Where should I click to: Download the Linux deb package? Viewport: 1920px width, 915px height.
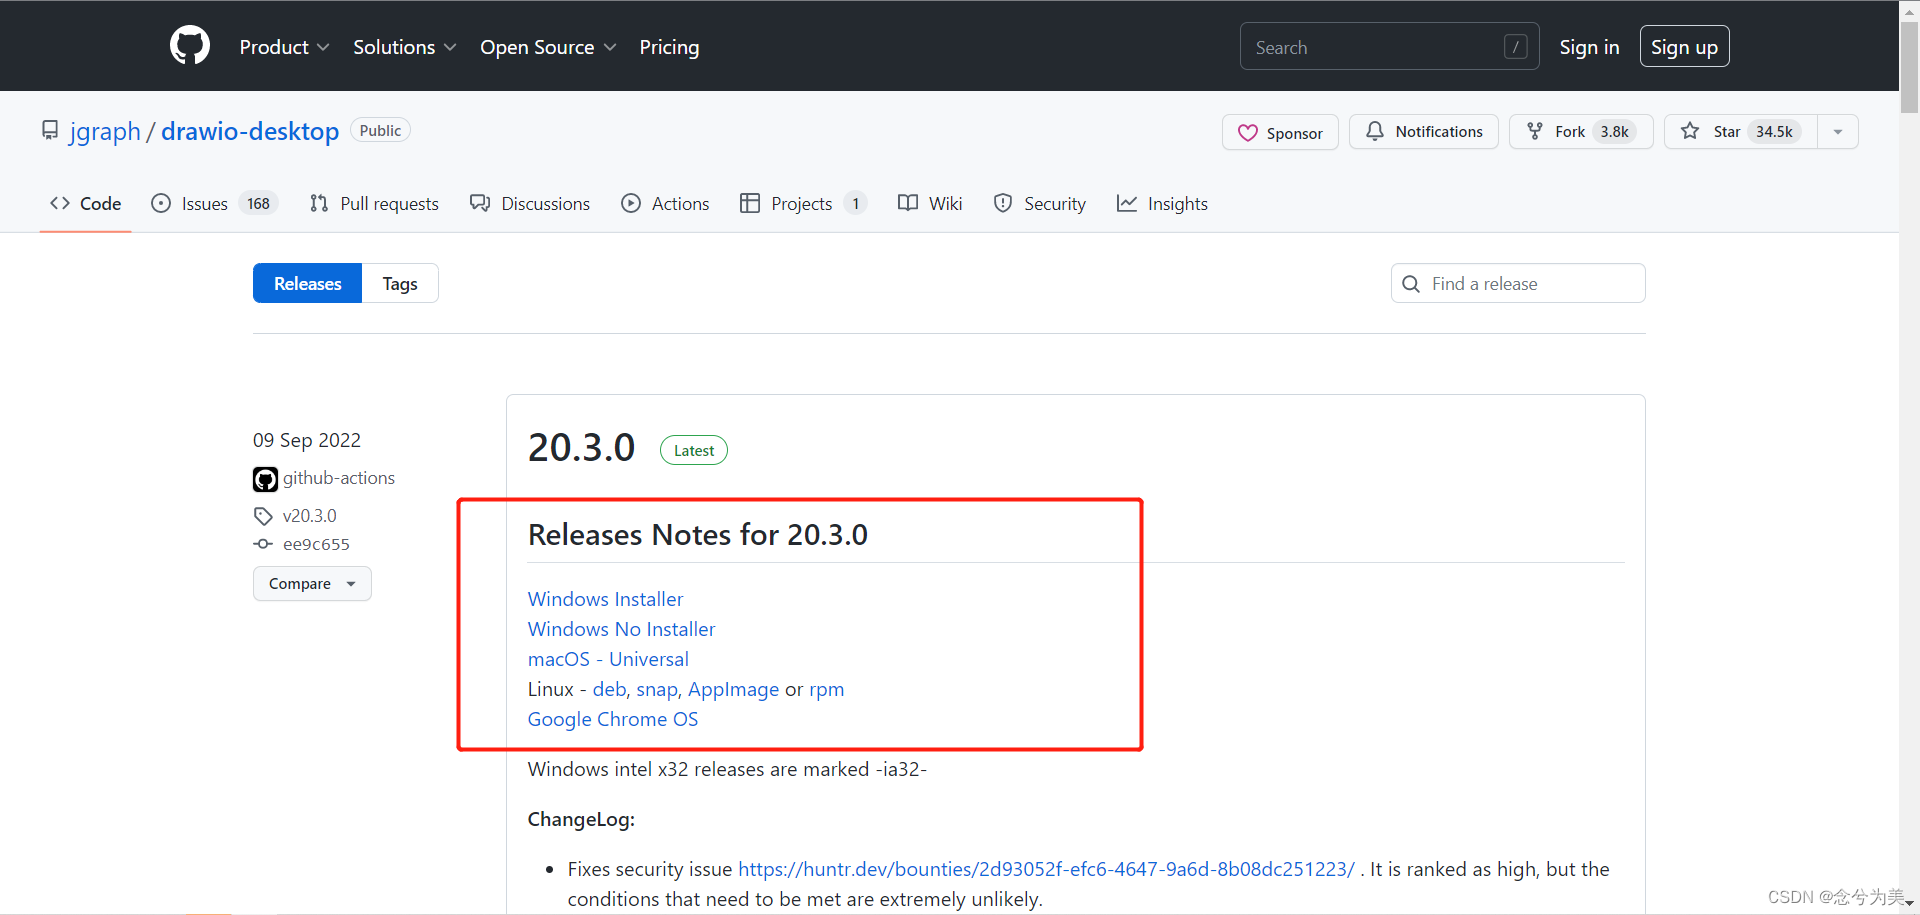609,689
